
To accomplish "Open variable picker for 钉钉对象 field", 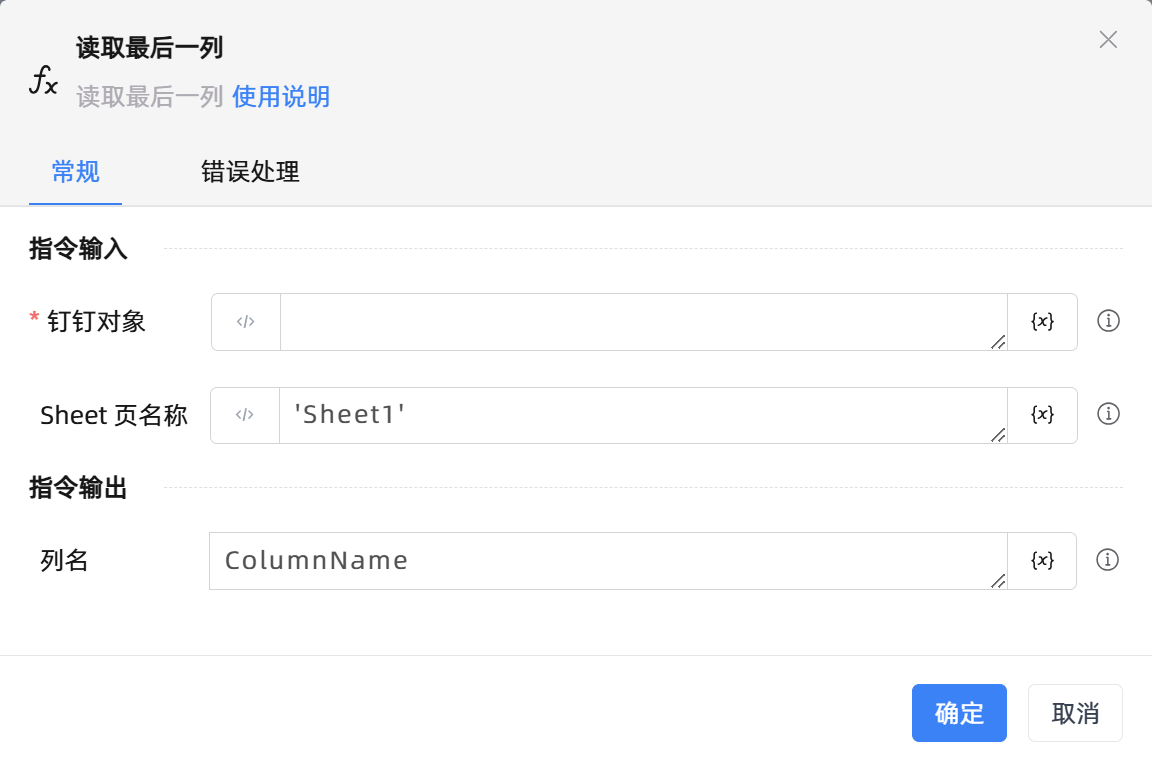I will tap(1042, 322).
